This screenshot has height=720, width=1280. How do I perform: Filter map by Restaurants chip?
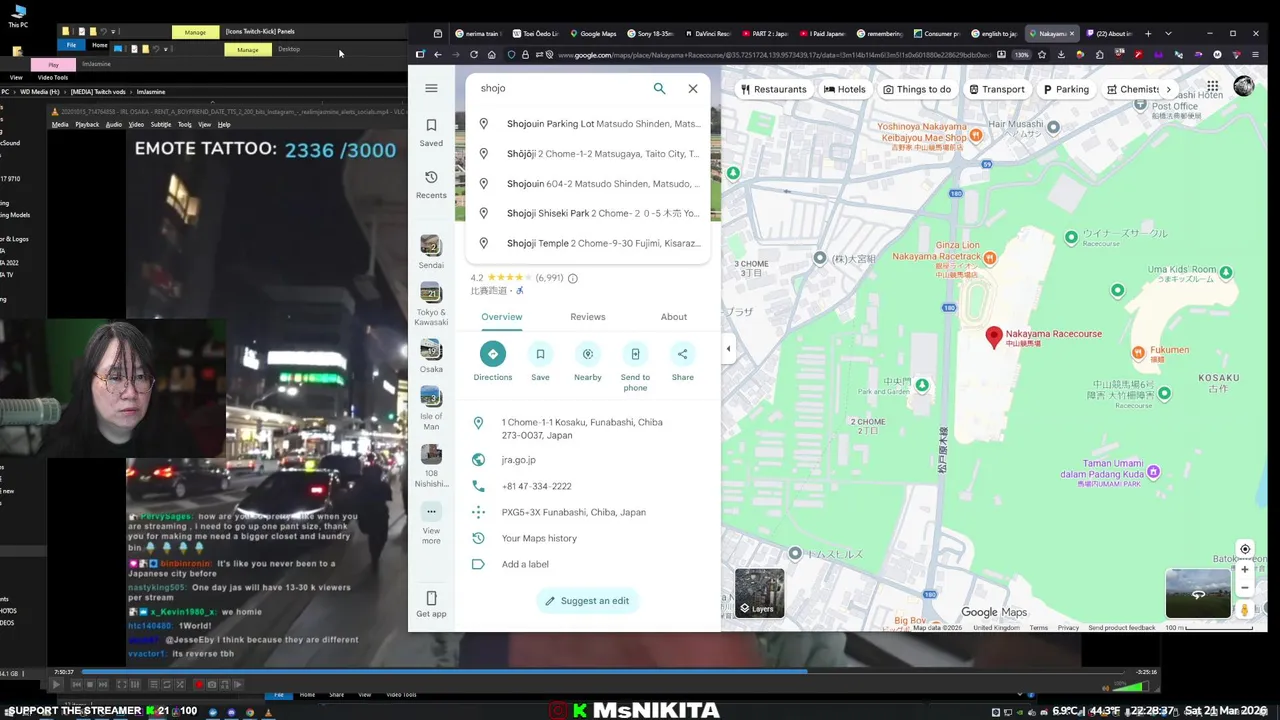[x=773, y=89]
